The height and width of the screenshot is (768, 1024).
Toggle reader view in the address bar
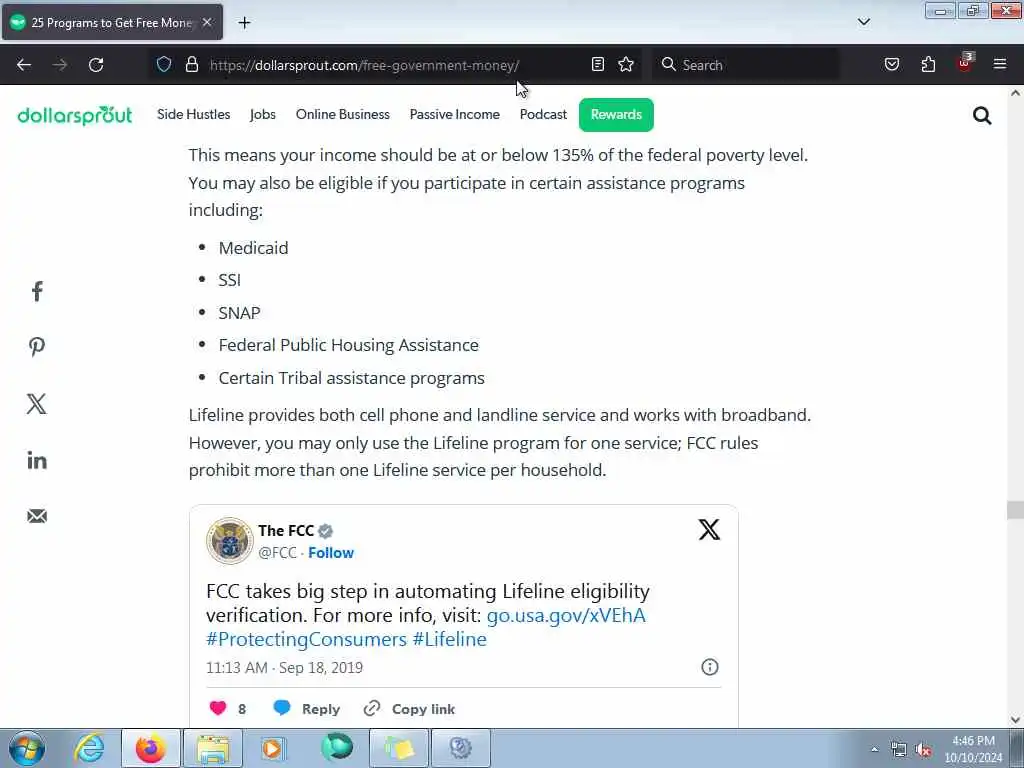tap(597, 65)
